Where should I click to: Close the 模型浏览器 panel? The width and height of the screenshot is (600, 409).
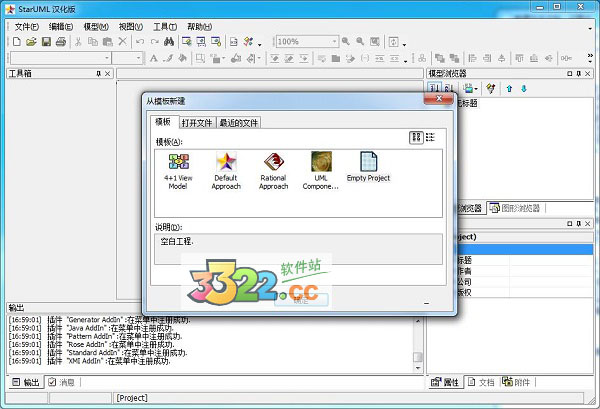coord(588,73)
